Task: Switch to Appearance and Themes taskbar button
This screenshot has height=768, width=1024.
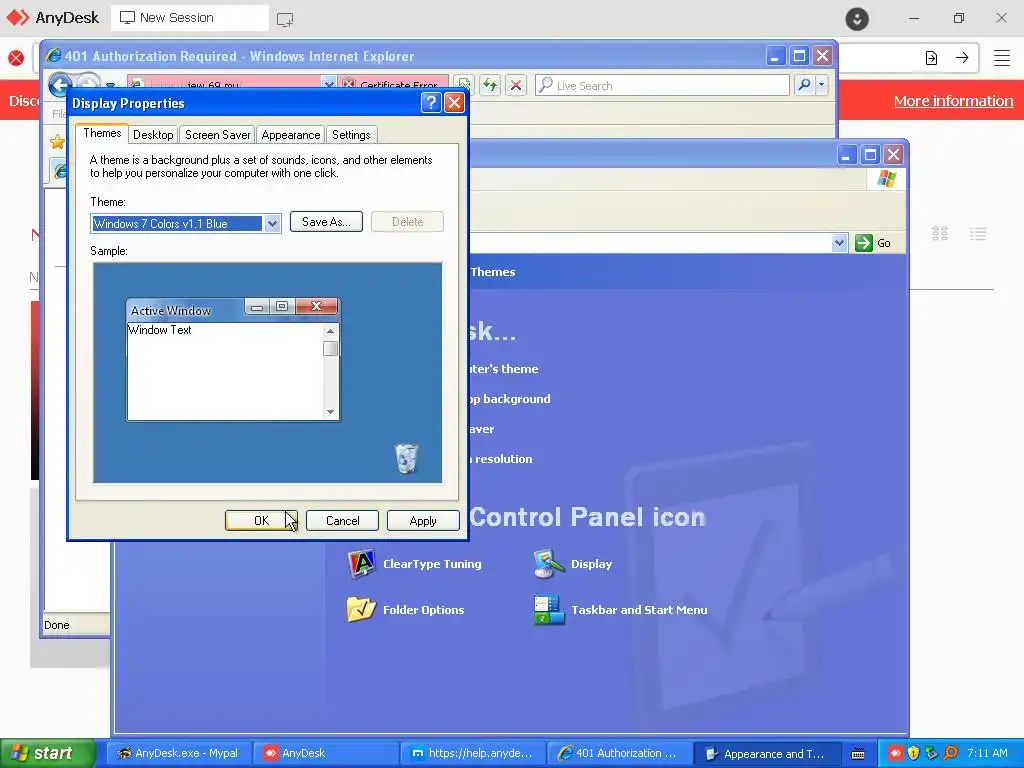Action: [766, 753]
